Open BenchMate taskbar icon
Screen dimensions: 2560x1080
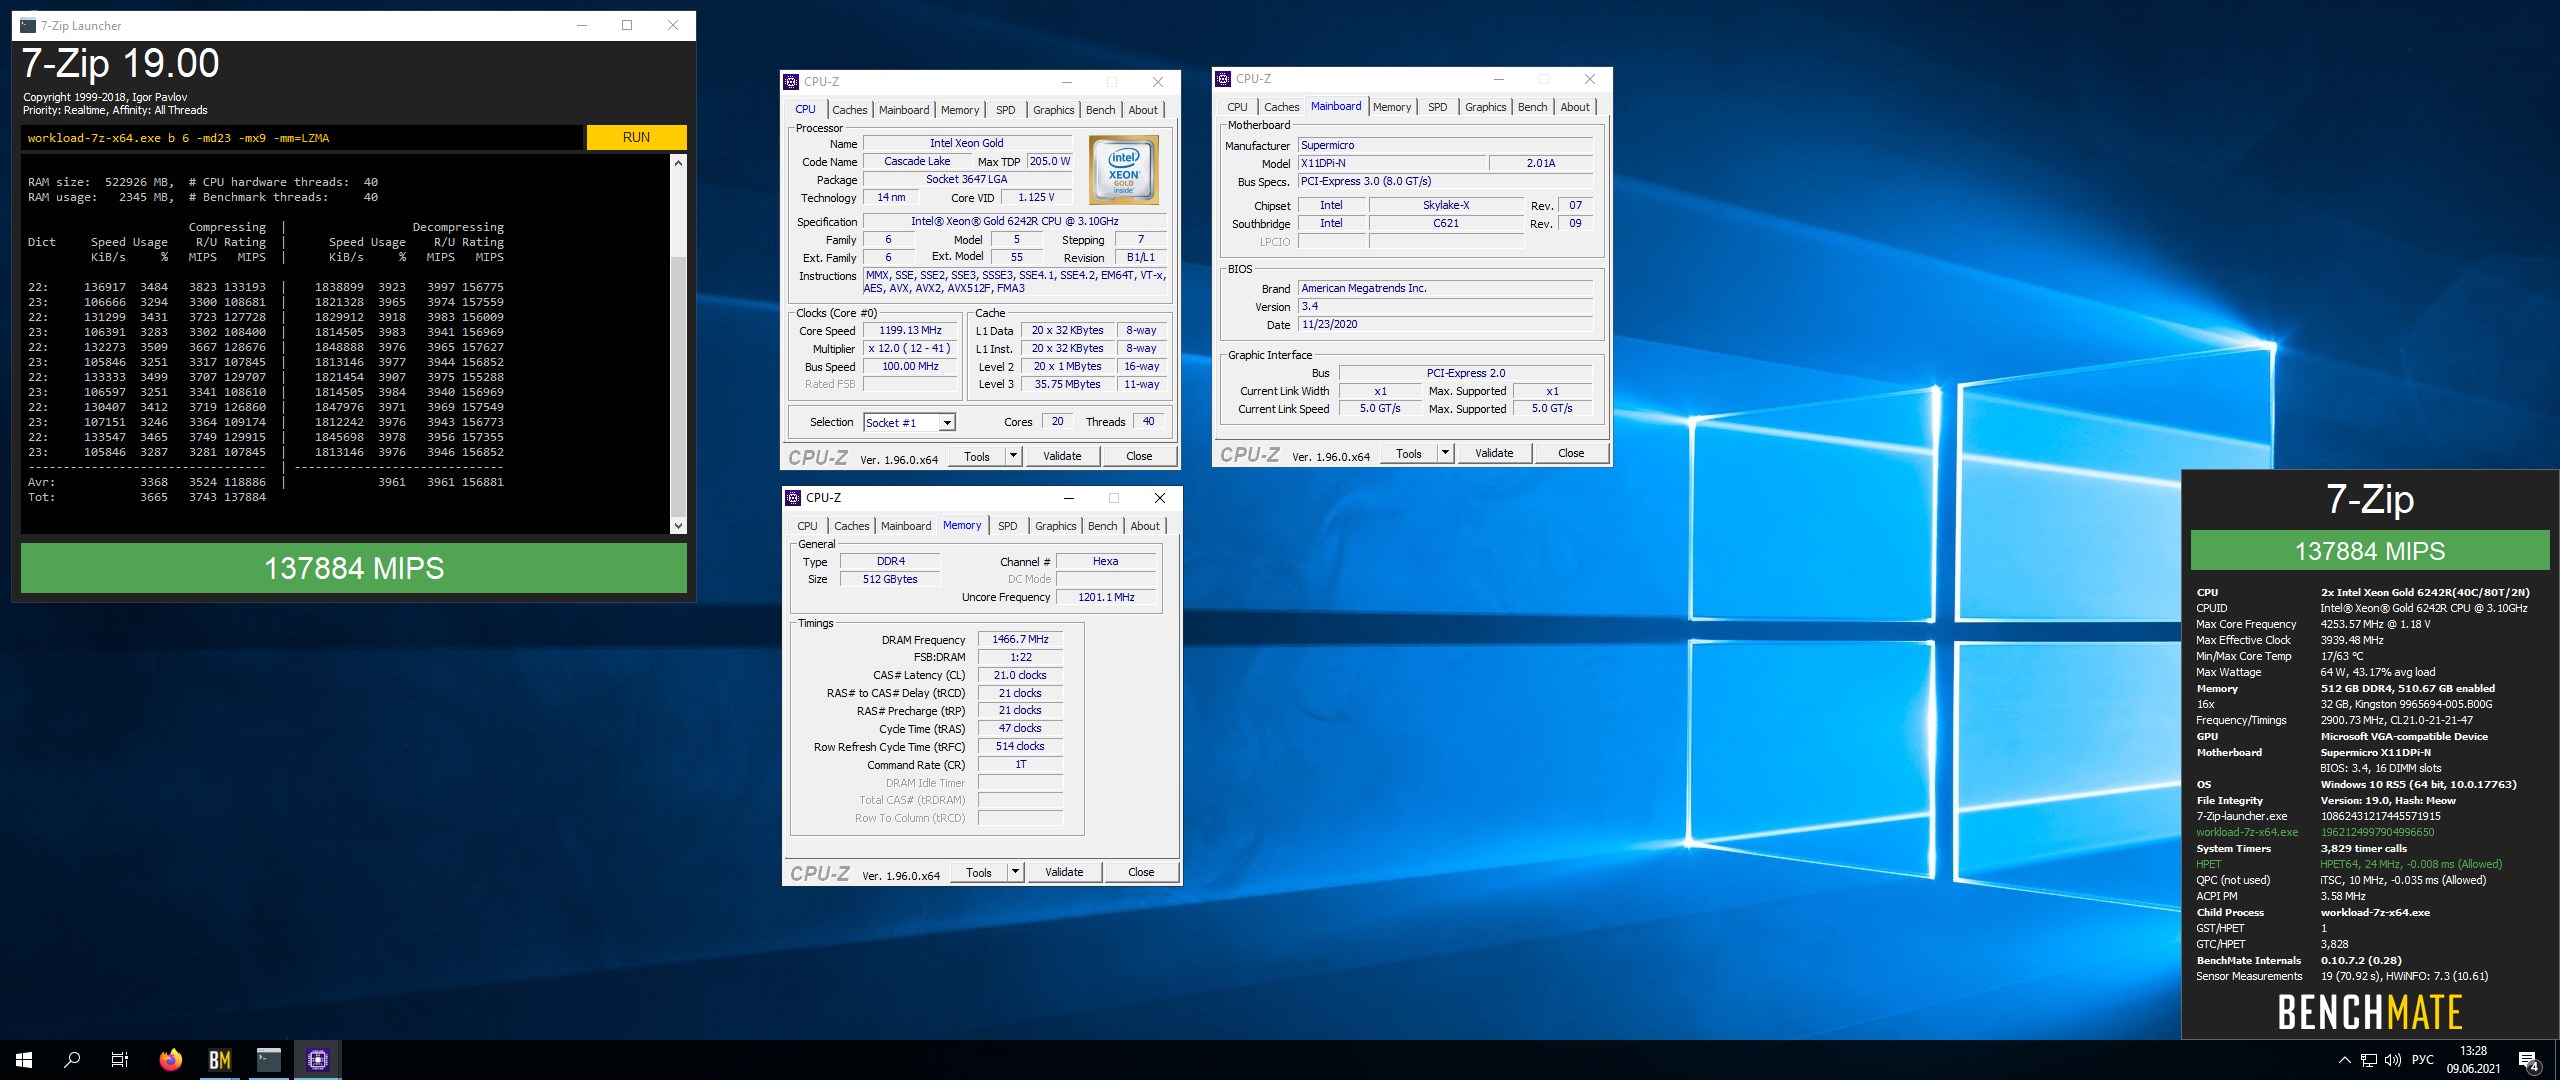[x=220, y=1060]
